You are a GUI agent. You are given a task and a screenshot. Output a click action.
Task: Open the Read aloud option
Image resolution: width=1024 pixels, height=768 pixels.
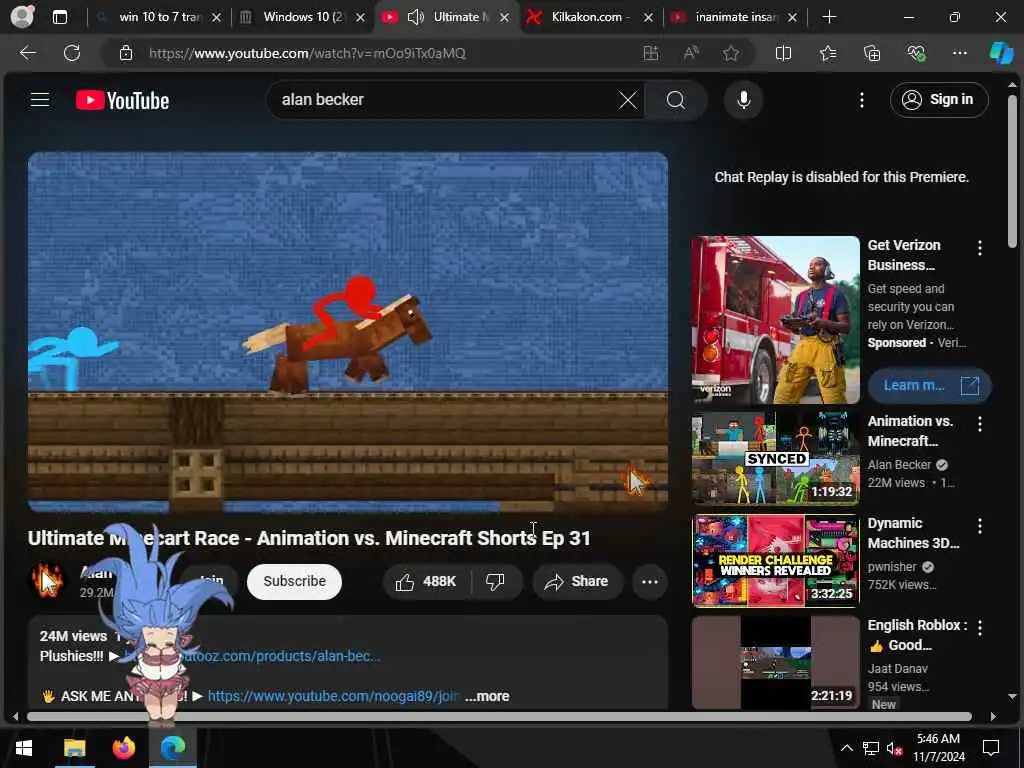coord(691,53)
